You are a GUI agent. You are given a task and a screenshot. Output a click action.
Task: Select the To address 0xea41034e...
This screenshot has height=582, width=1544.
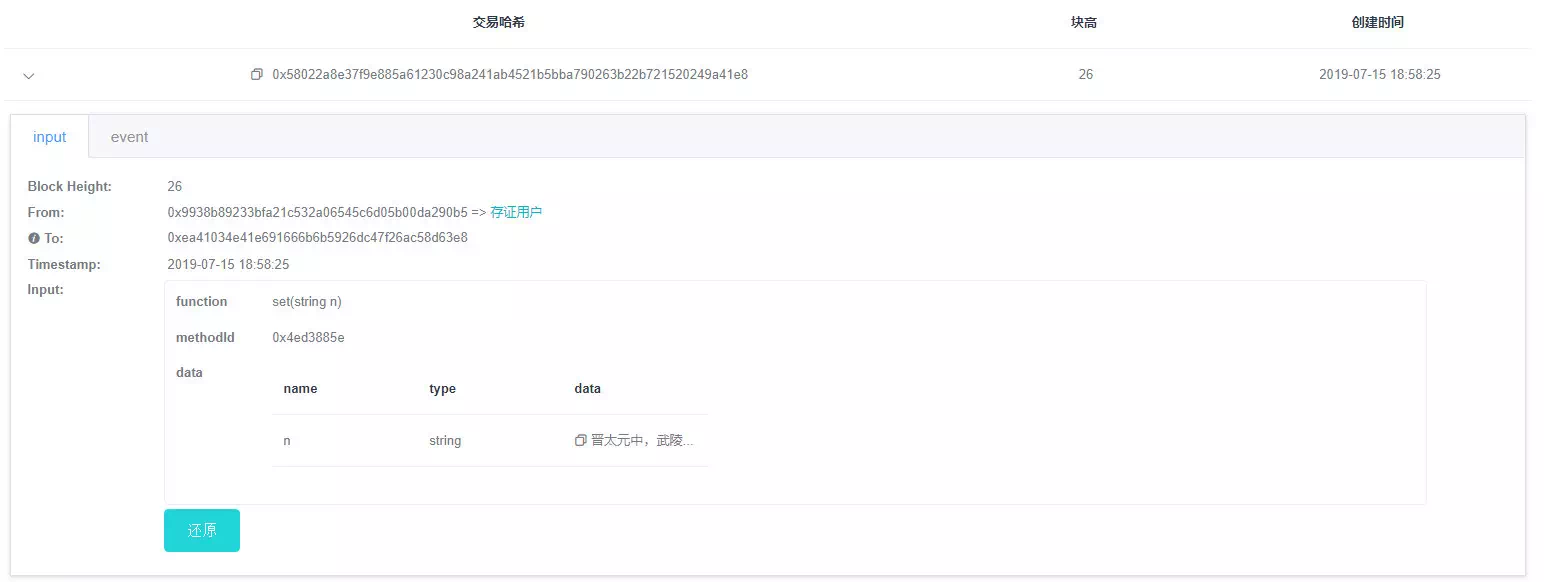pyautogui.click(x=317, y=238)
